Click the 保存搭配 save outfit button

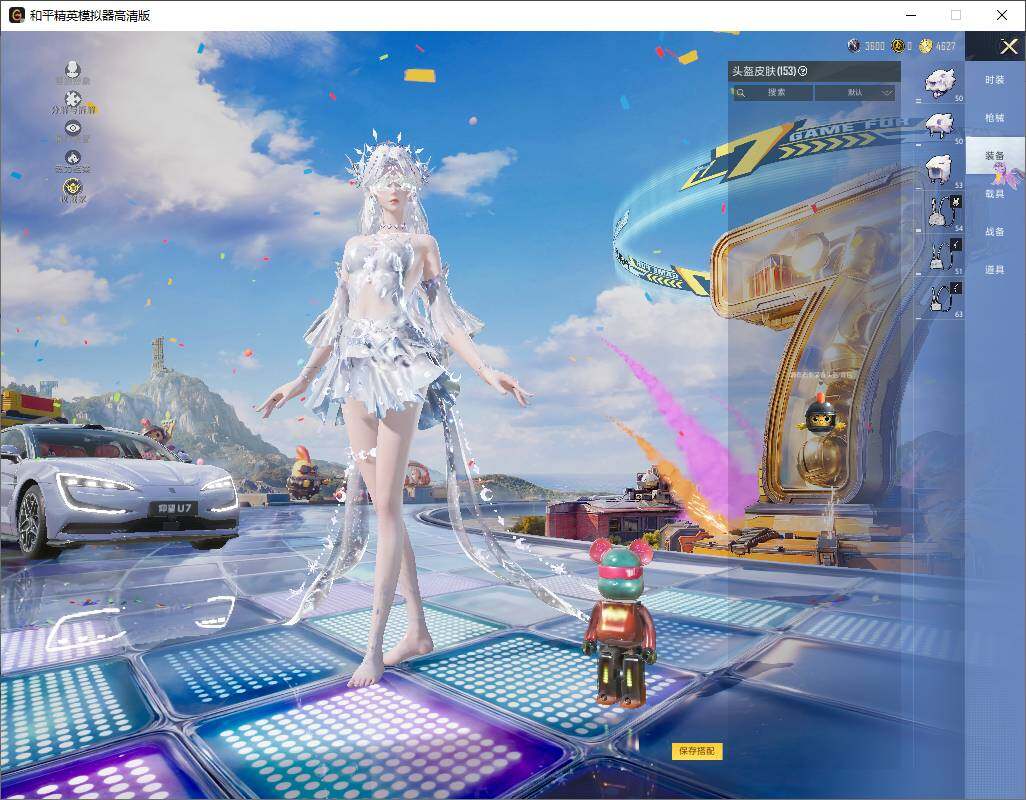[x=697, y=751]
